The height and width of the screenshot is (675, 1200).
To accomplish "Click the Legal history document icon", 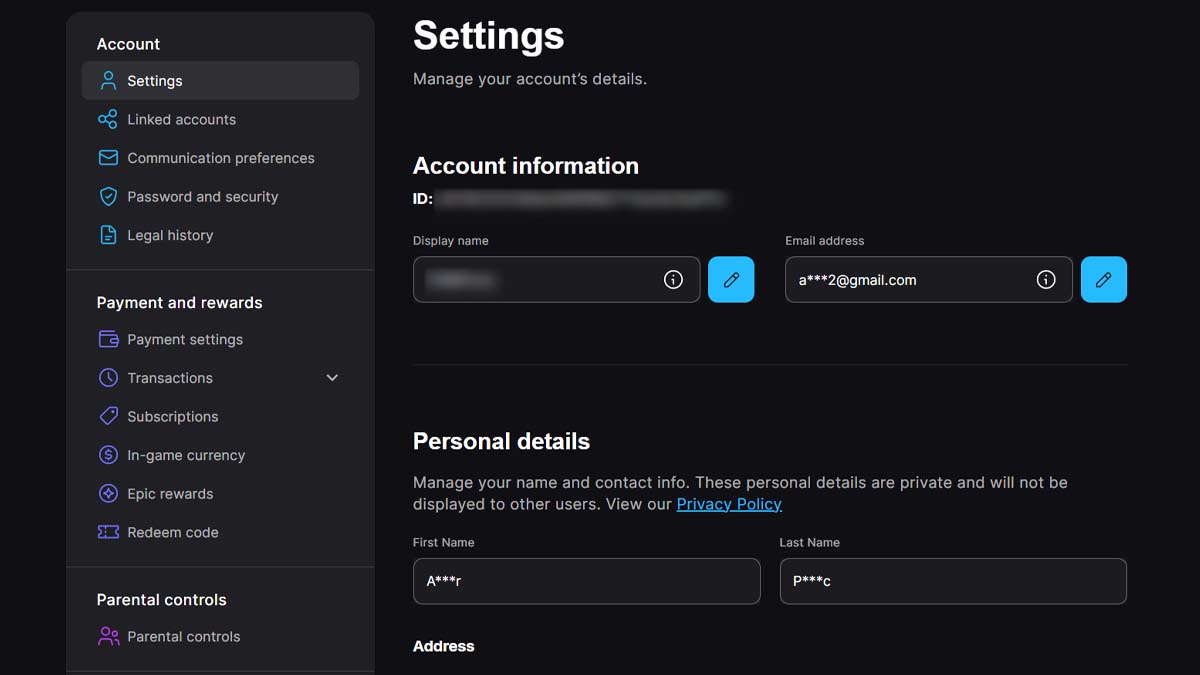I will (108, 235).
